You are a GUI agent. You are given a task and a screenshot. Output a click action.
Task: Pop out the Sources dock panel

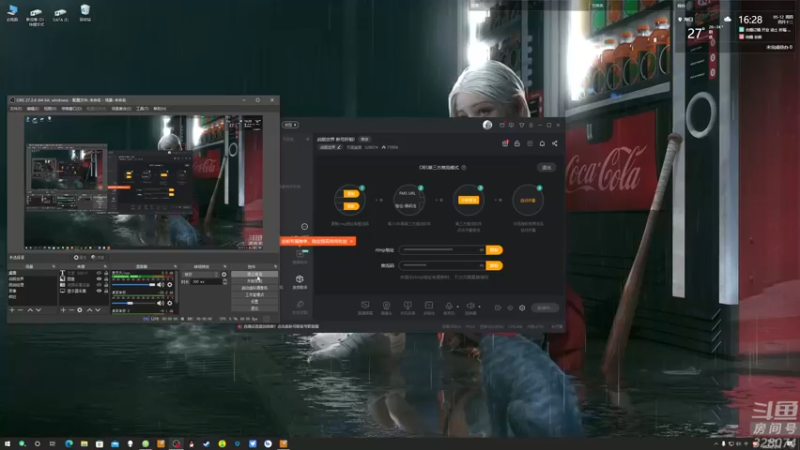tap(105, 266)
